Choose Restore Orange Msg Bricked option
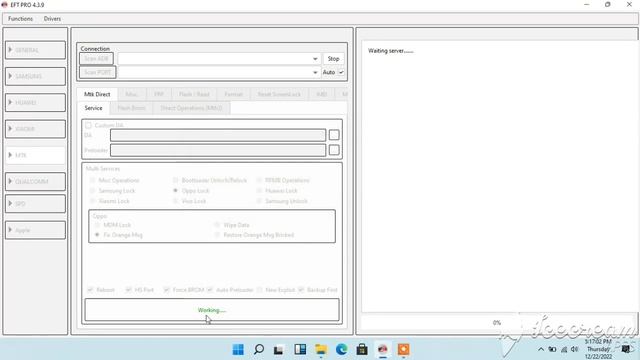Screen dimensions: 640x360 217,235
